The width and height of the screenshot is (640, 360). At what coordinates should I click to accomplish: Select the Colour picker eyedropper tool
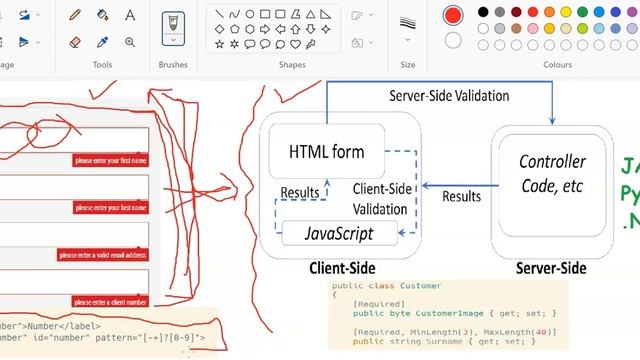[x=102, y=42]
